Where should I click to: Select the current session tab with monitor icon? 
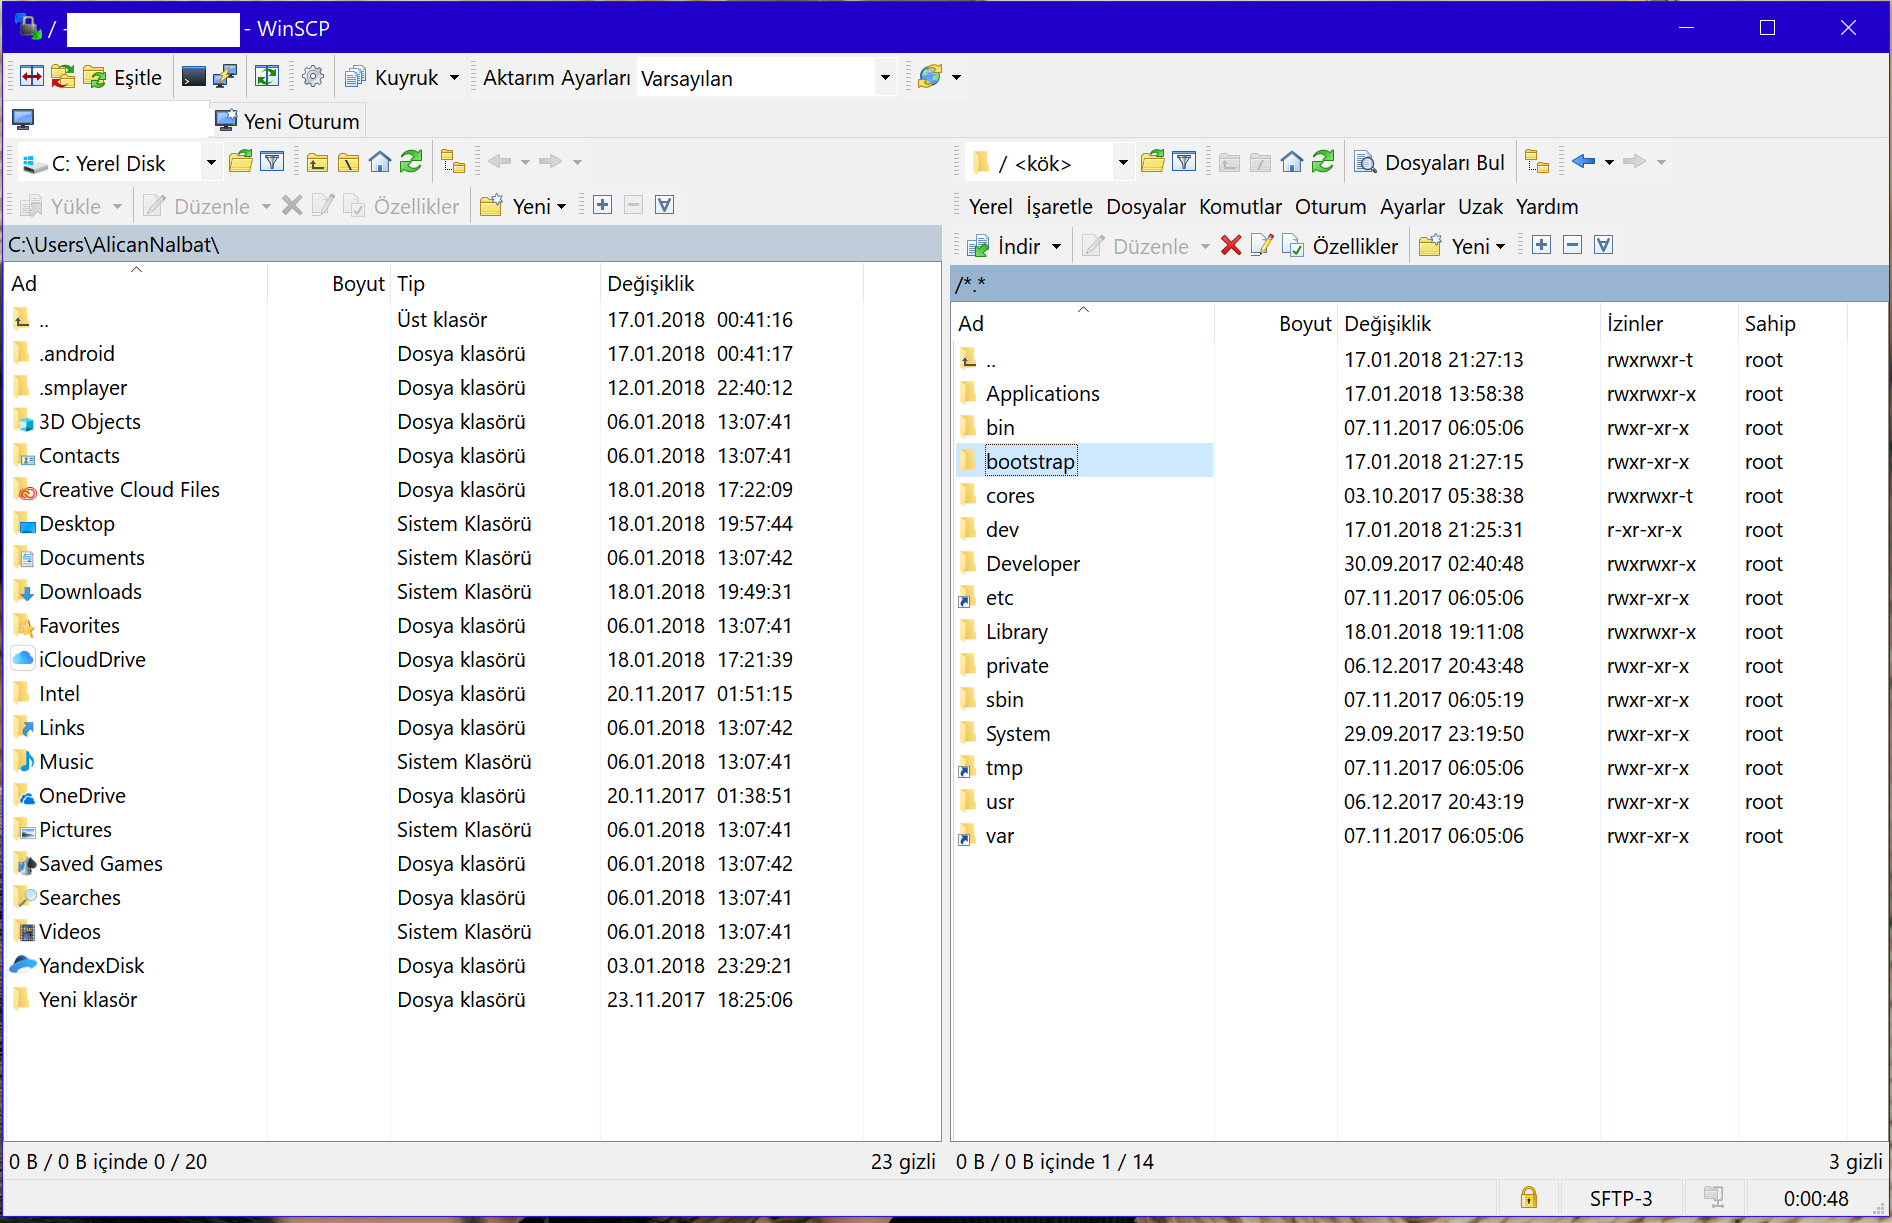pos(108,121)
